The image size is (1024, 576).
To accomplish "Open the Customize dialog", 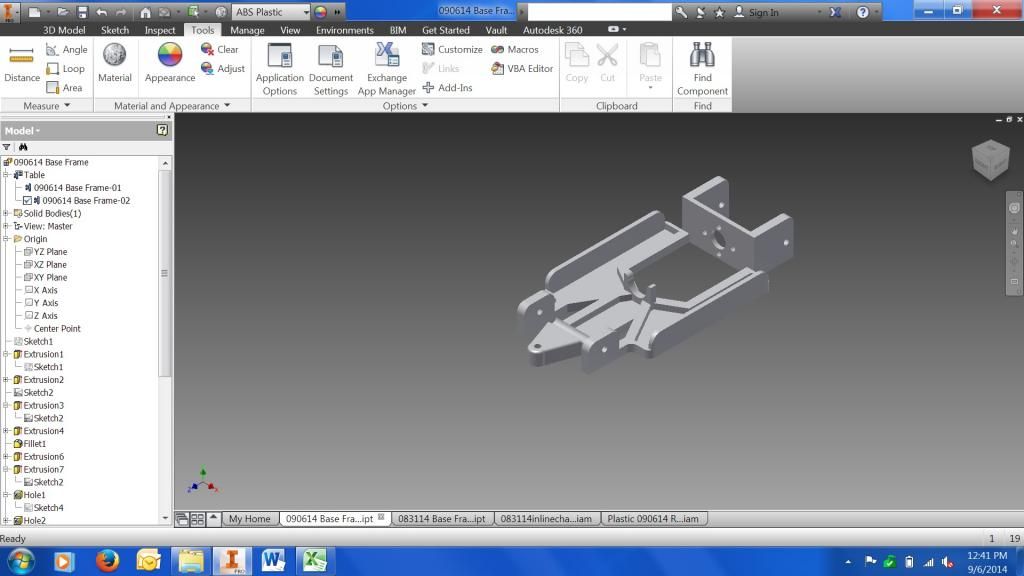I will (452, 50).
